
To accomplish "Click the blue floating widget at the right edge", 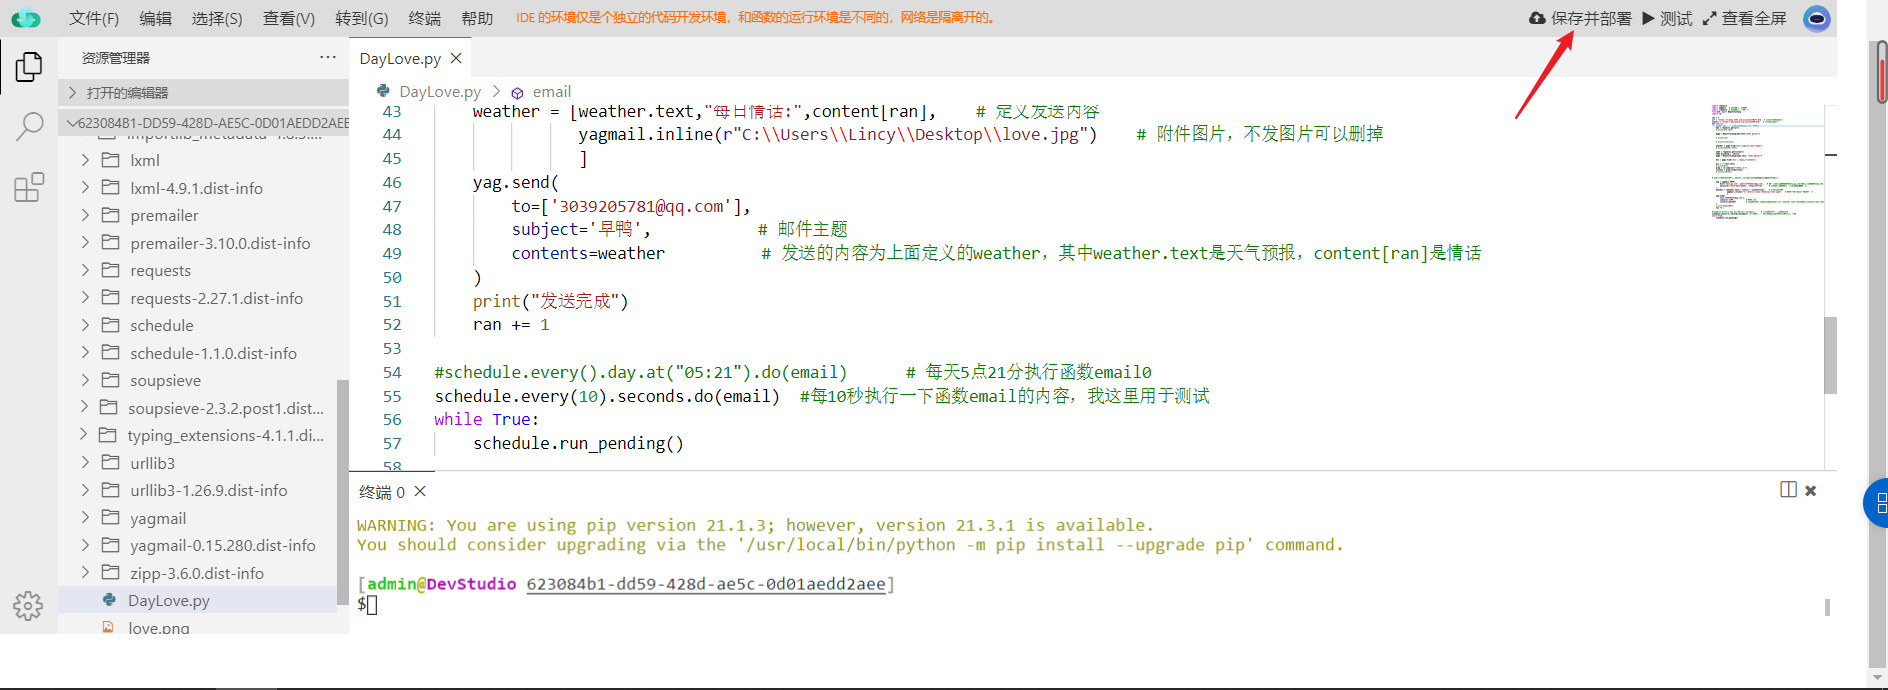I will point(1876,503).
